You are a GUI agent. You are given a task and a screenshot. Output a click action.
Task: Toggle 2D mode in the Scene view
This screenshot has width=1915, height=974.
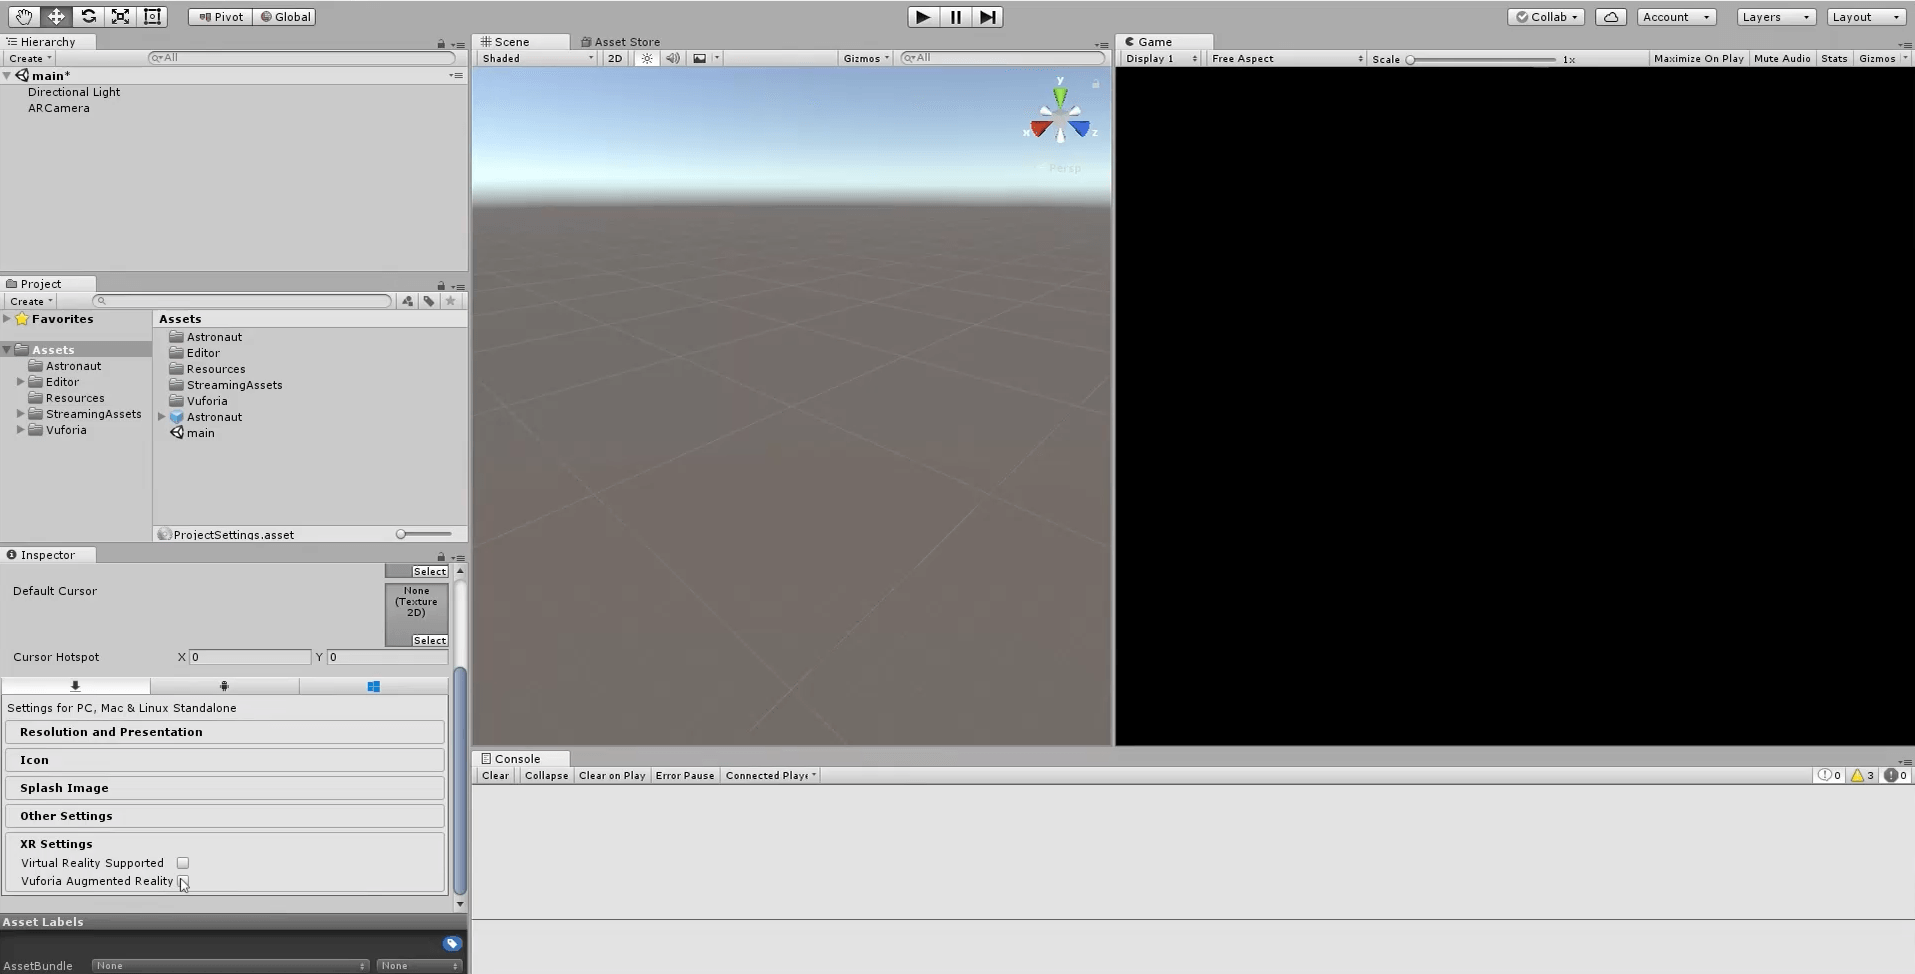(614, 58)
